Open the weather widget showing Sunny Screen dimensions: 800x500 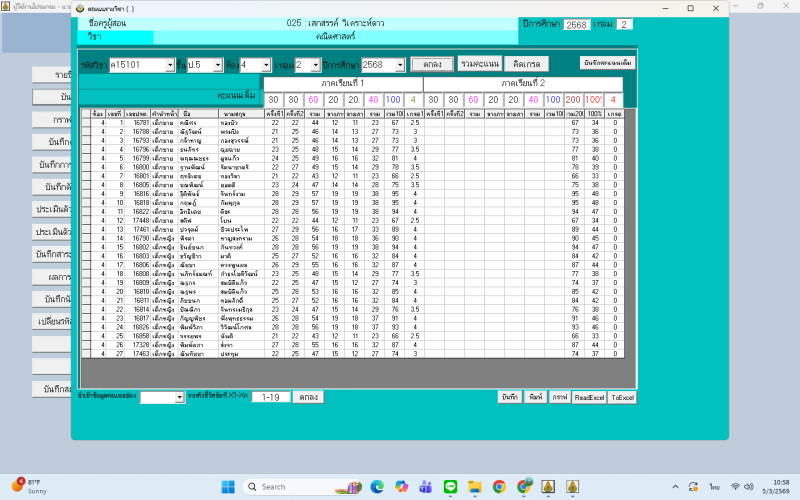[30, 487]
